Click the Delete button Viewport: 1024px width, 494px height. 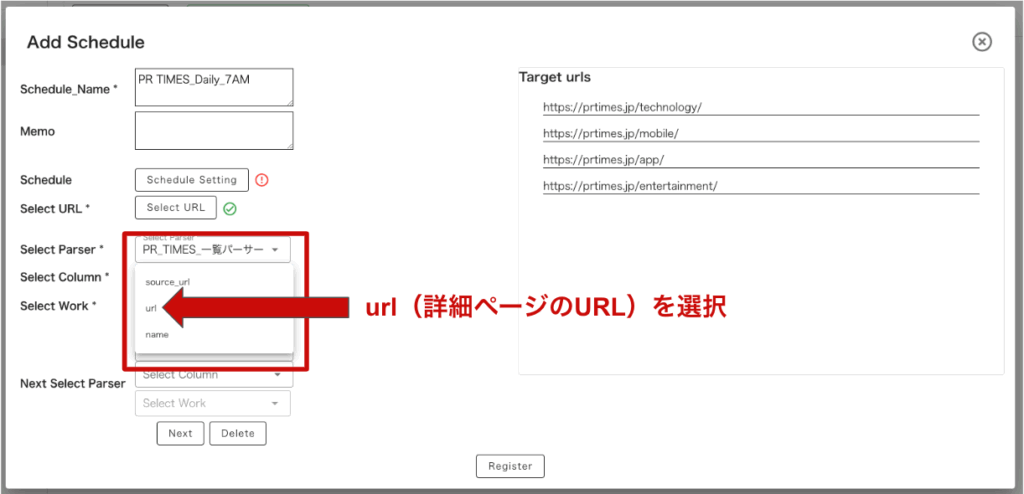coord(238,433)
